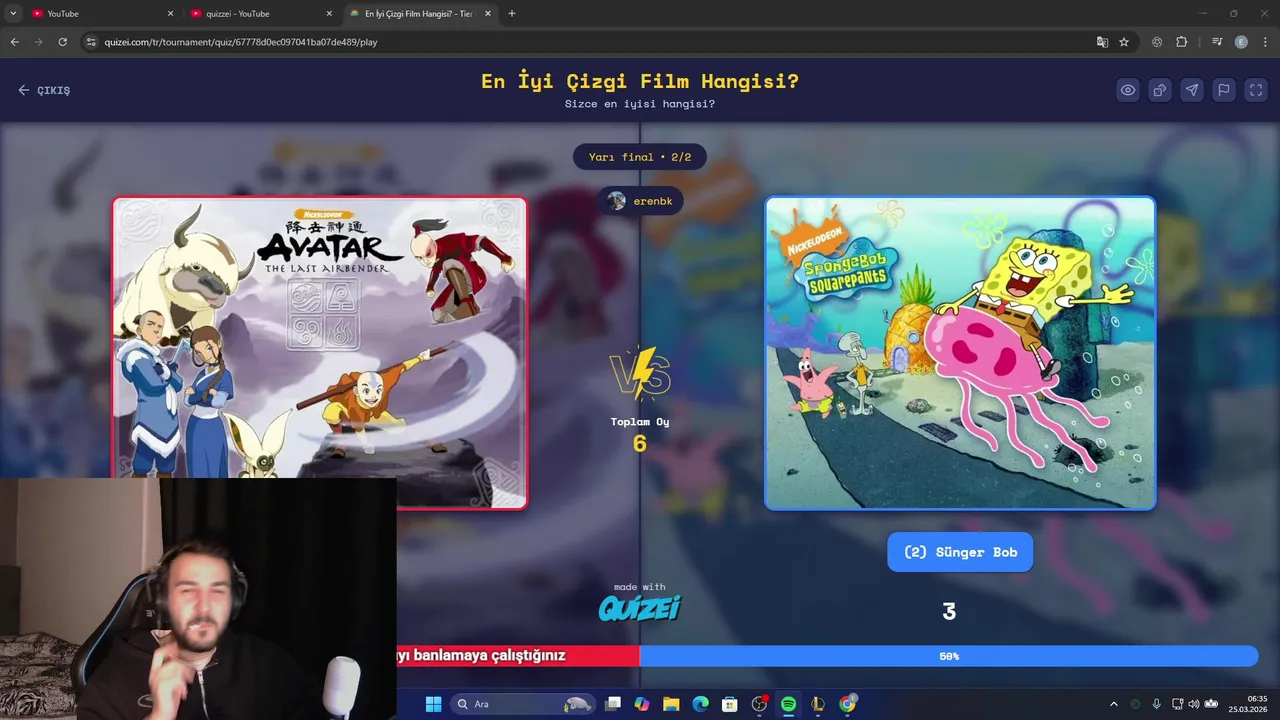Select the Avatar The Last Airbender image
This screenshot has height=720, width=1280.
click(x=320, y=352)
